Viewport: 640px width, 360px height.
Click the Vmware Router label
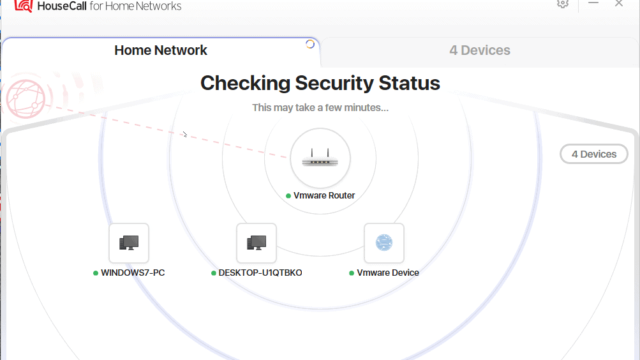[324, 196]
